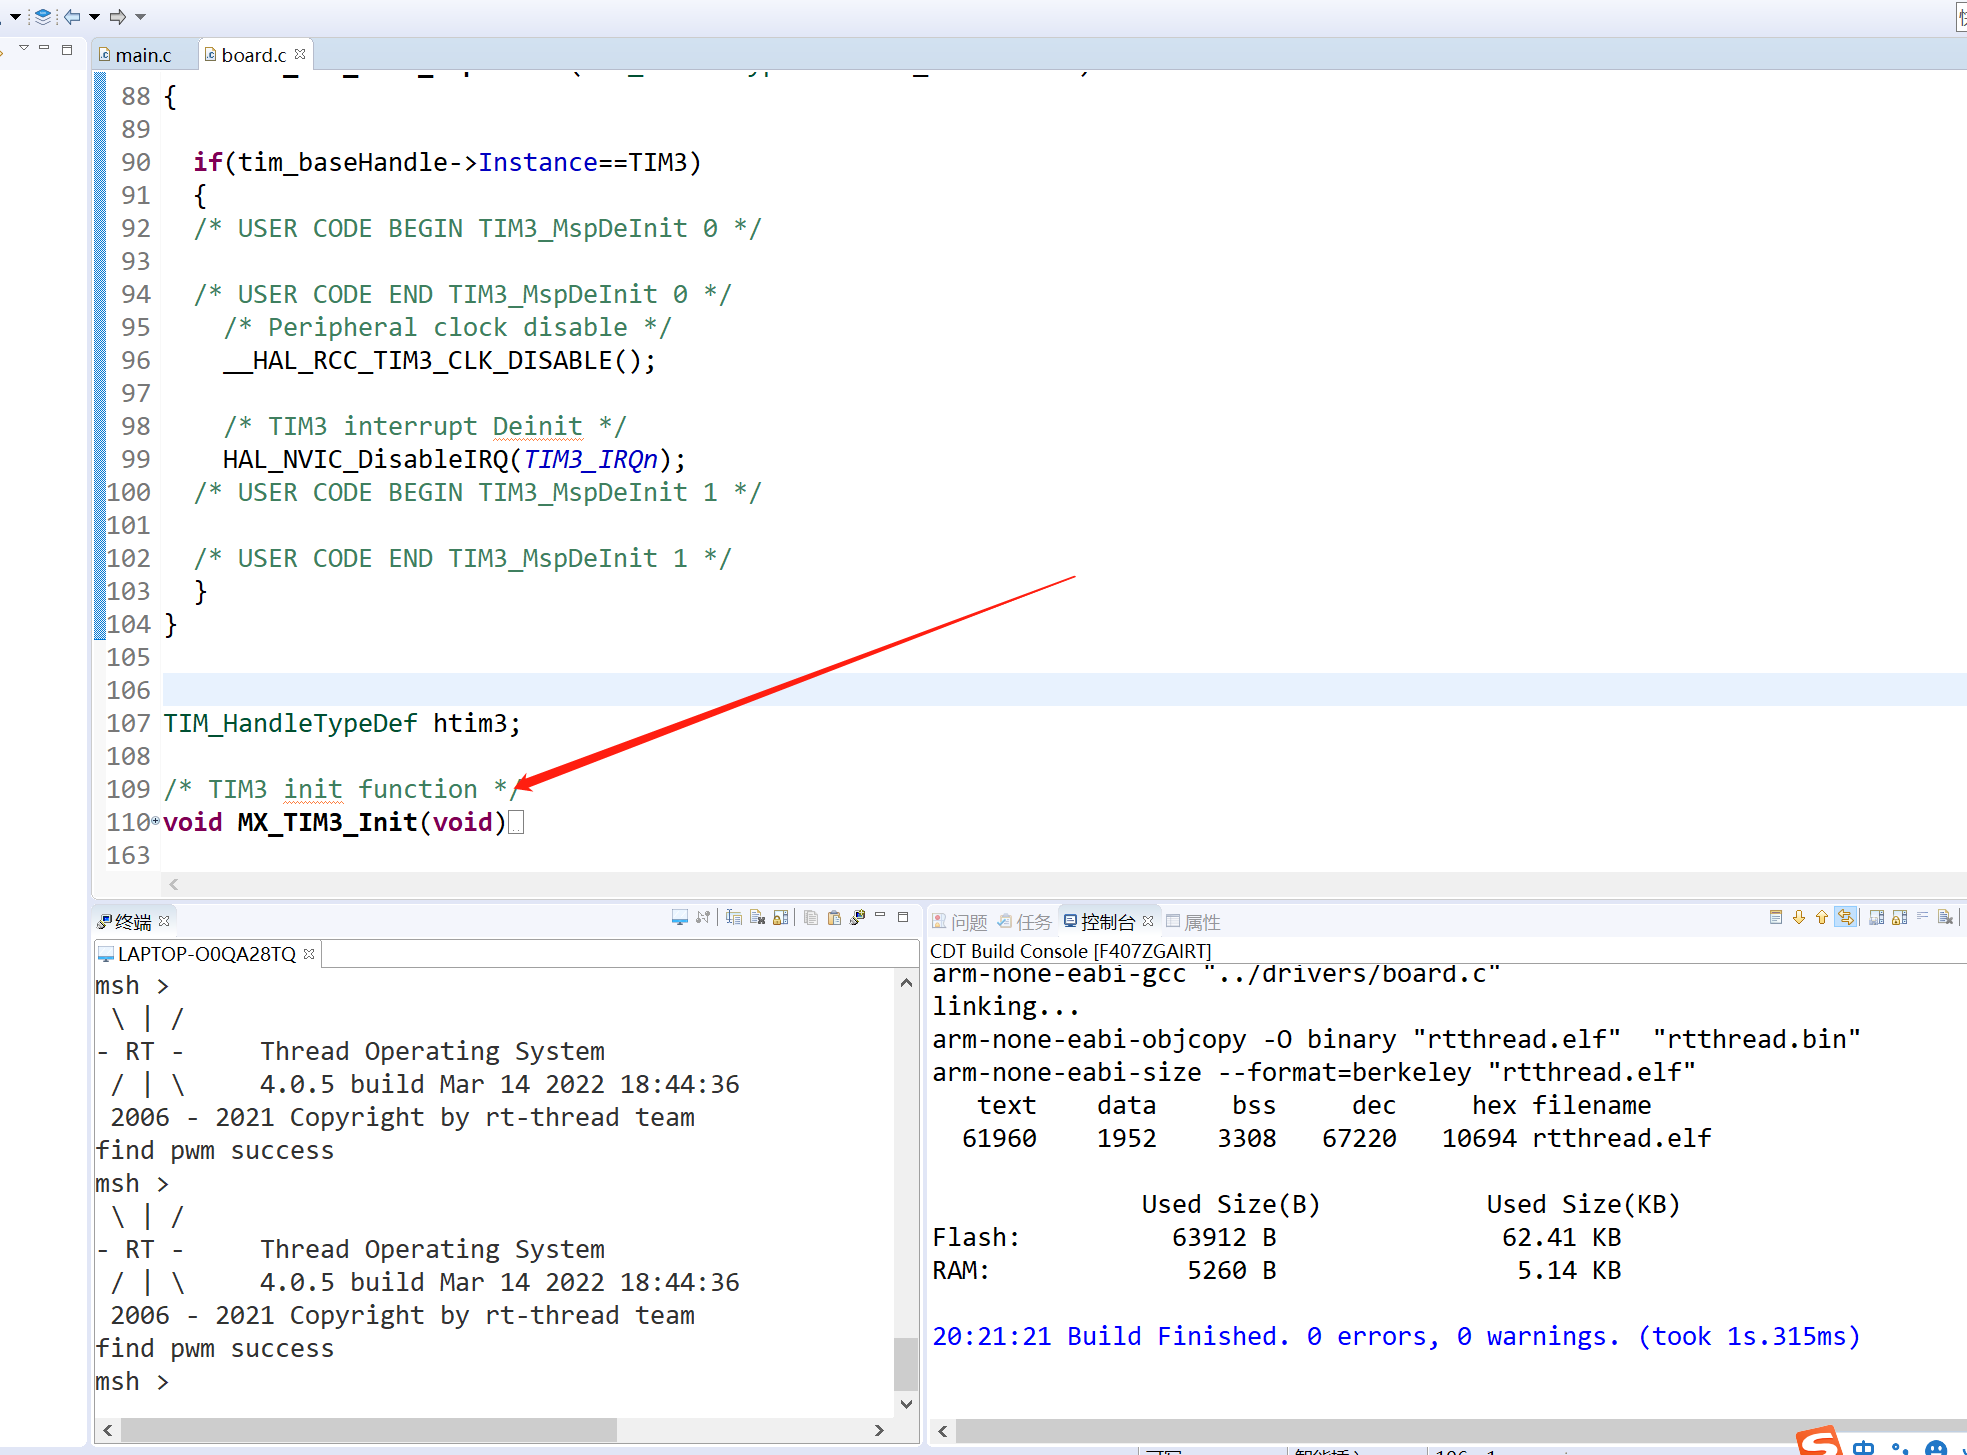Viewport: 1967px width, 1455px height.
Task: Click the paste icon in terminal toolbar
Action: point(834,918)
